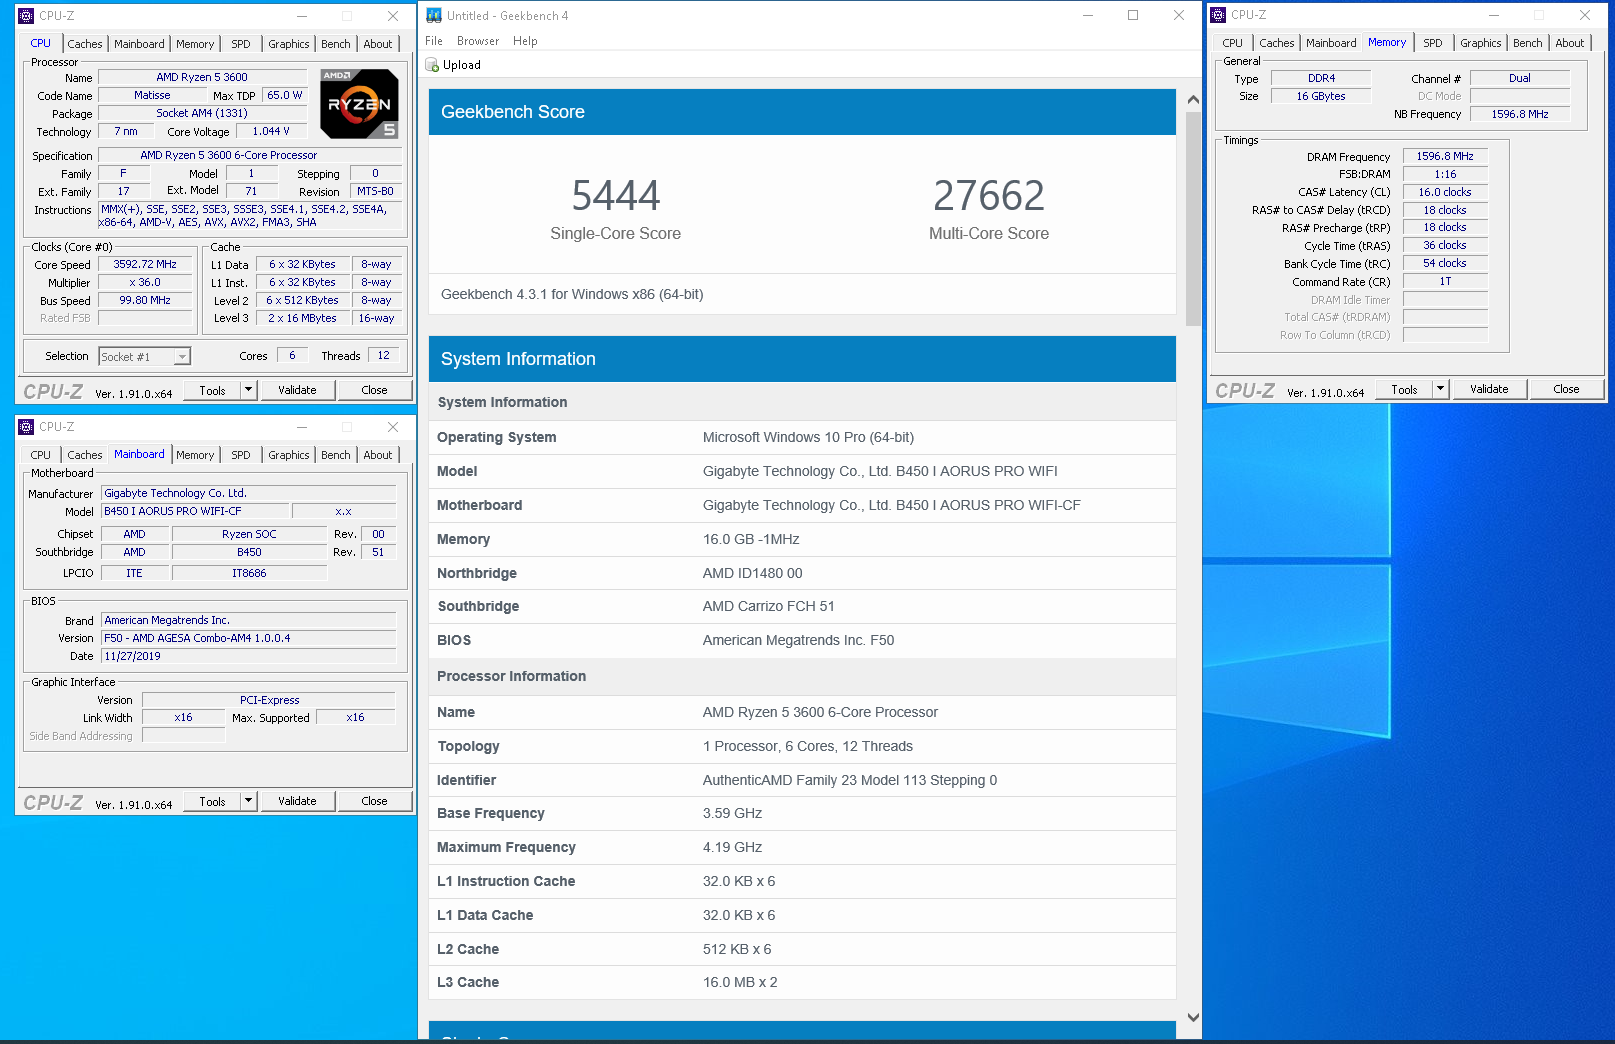The width and height of the screenshot is (1615, 1044).
Task: Click Close button in Mainboard CPU-Z window
Action: pyautogui.click(x=375, y=801)
